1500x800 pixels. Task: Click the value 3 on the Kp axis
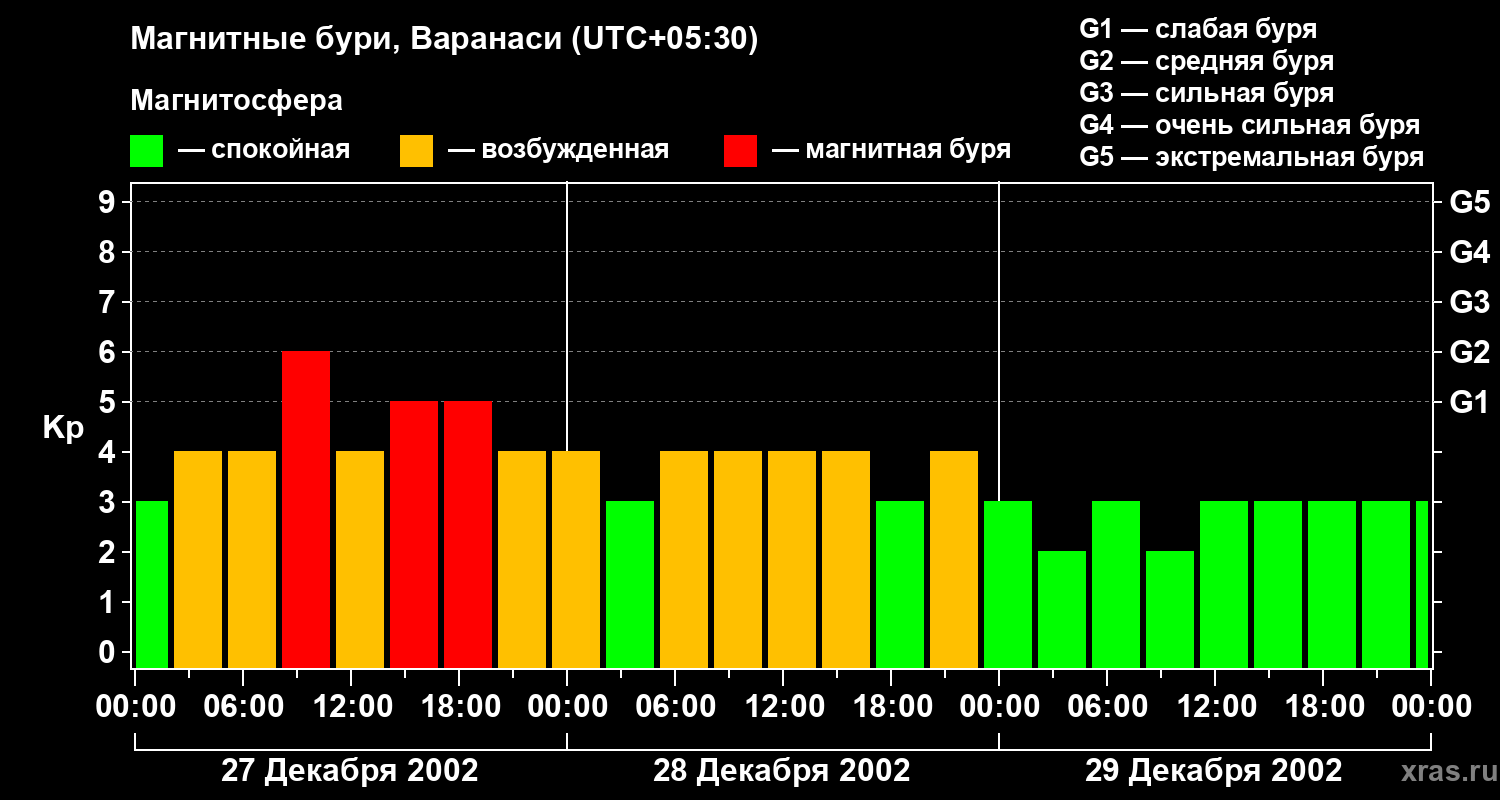pyautogui.click(x=109, y=502)
